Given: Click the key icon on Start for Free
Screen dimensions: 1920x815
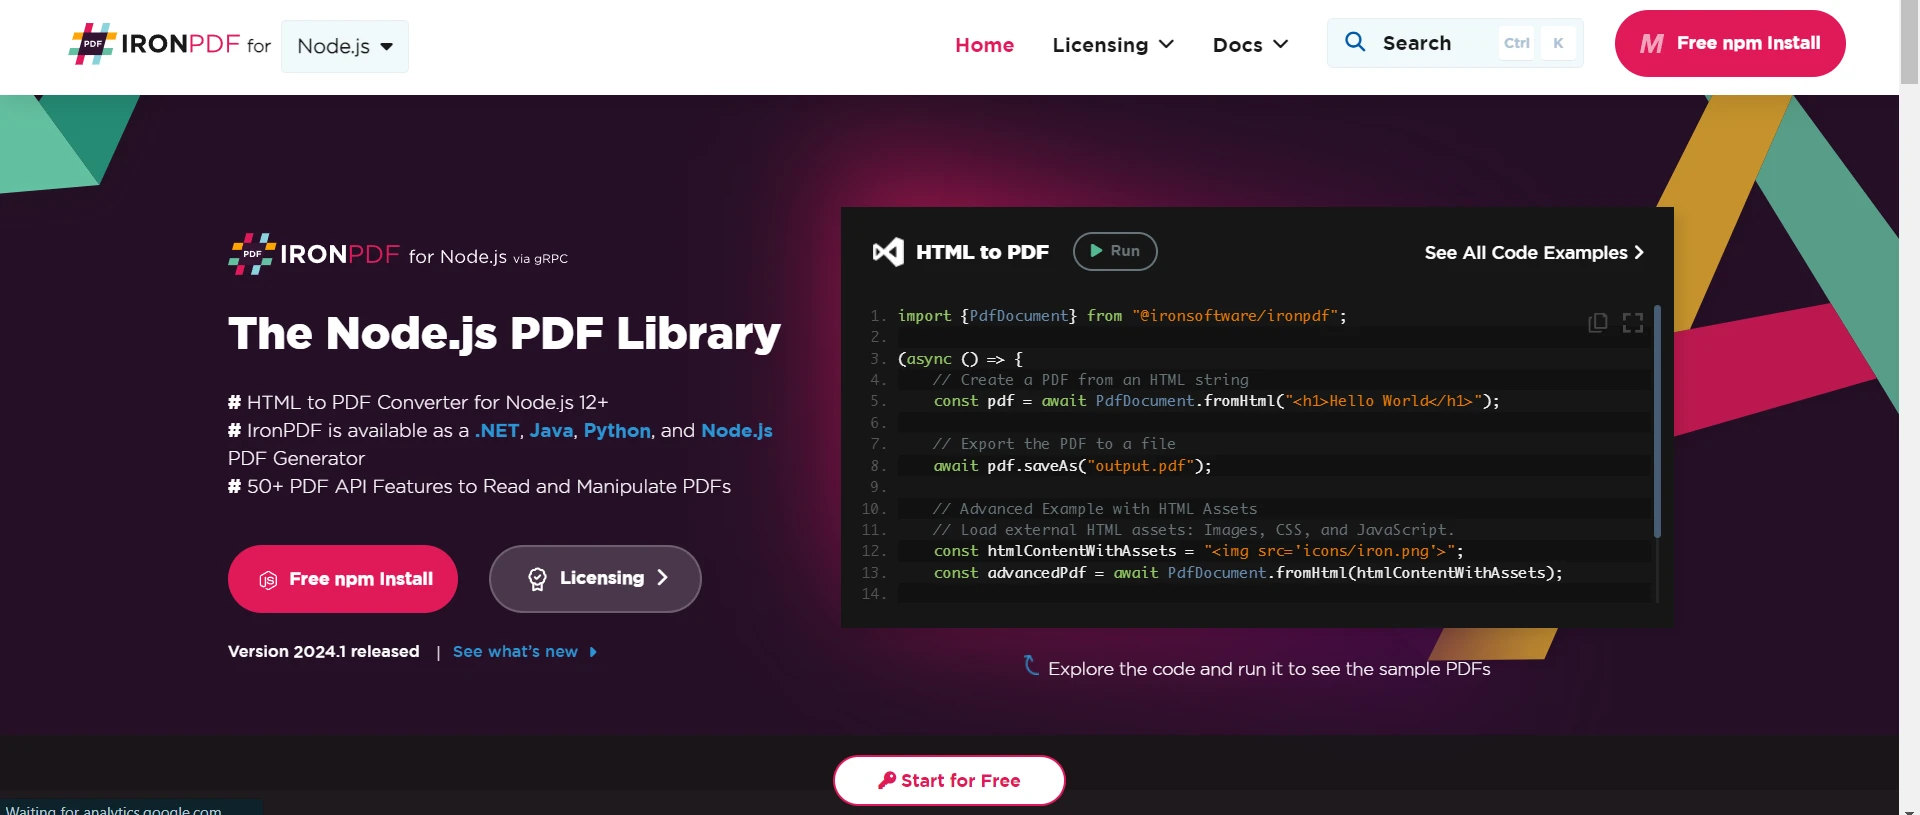Looking at the screenshot, I should 887,780.
